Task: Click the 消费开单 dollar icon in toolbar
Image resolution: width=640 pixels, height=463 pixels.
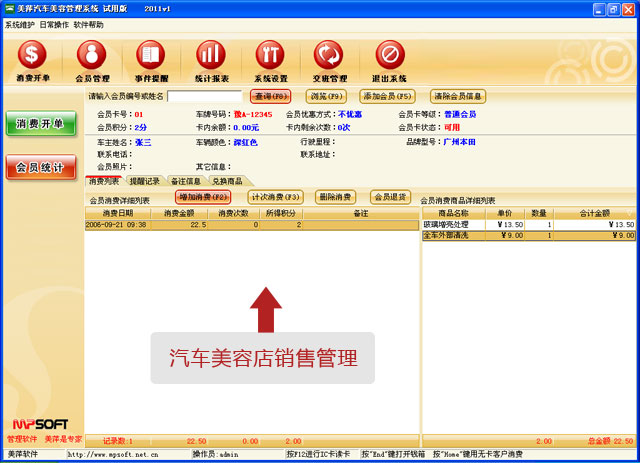Action: click(x=32, y=55)
